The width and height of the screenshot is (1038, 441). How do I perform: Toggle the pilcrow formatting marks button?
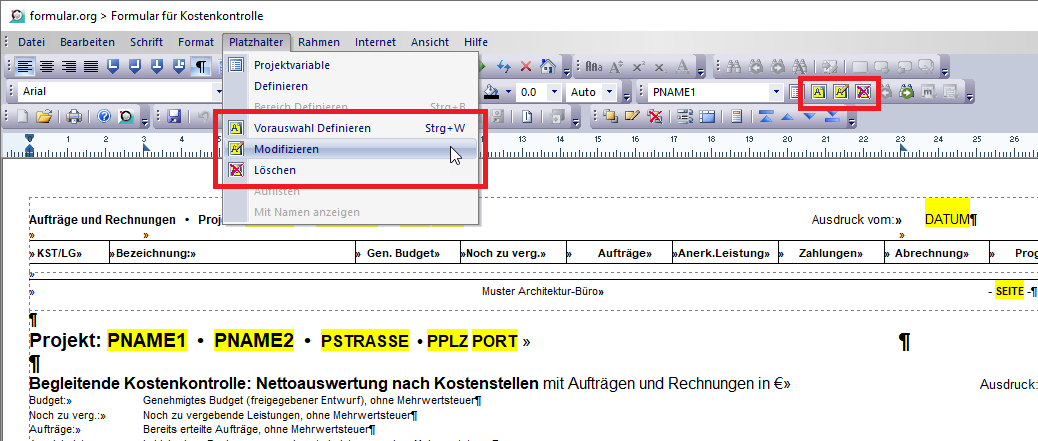coord(201,67)
